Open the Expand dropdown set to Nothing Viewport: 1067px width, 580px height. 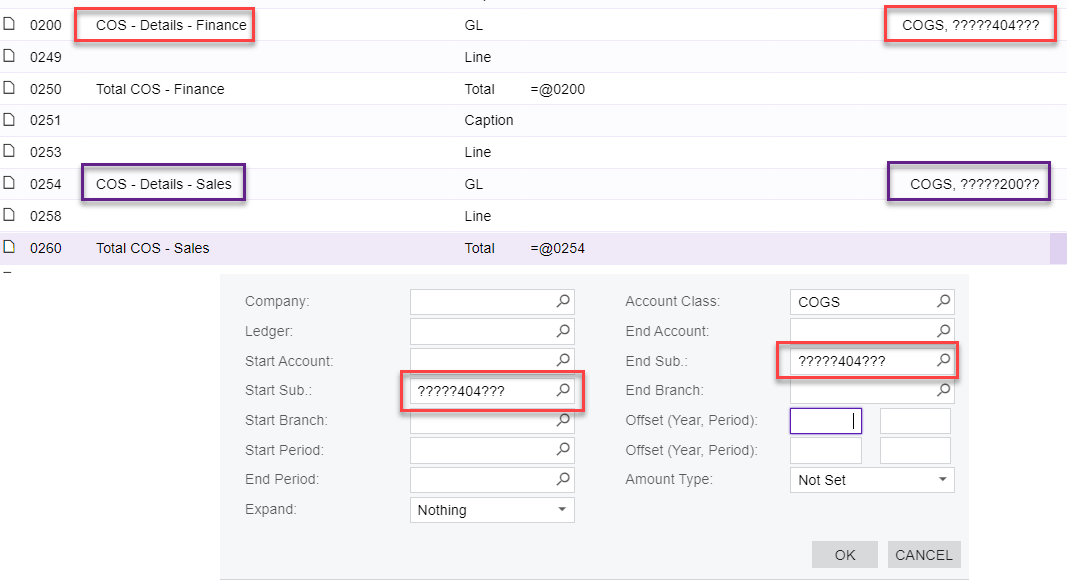562,510
